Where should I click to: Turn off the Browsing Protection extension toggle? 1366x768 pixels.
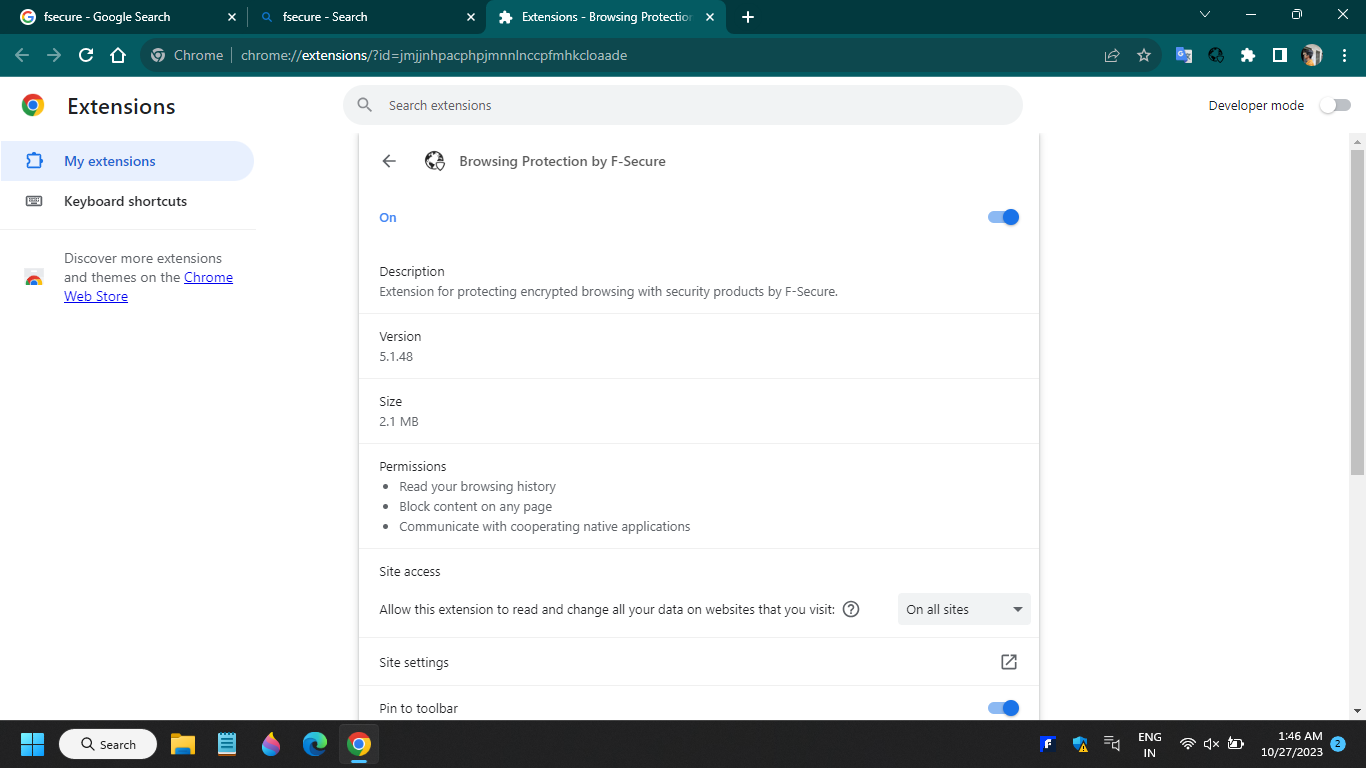(1003, 217)
